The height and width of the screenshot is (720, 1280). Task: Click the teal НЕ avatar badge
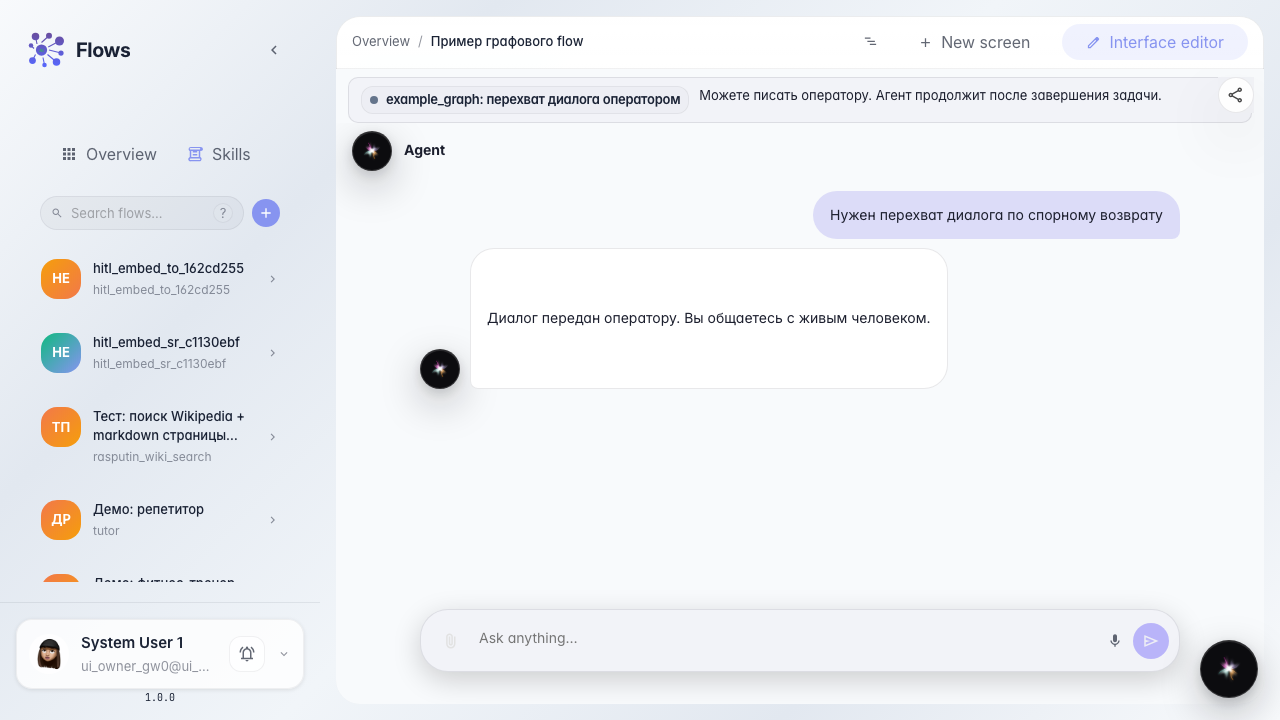(x=61, y=353)
